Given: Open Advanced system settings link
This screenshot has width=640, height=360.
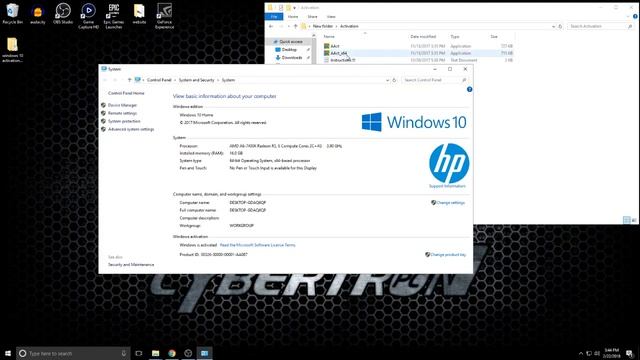Looking at the screenshot, I should click(x=131, y=129).
